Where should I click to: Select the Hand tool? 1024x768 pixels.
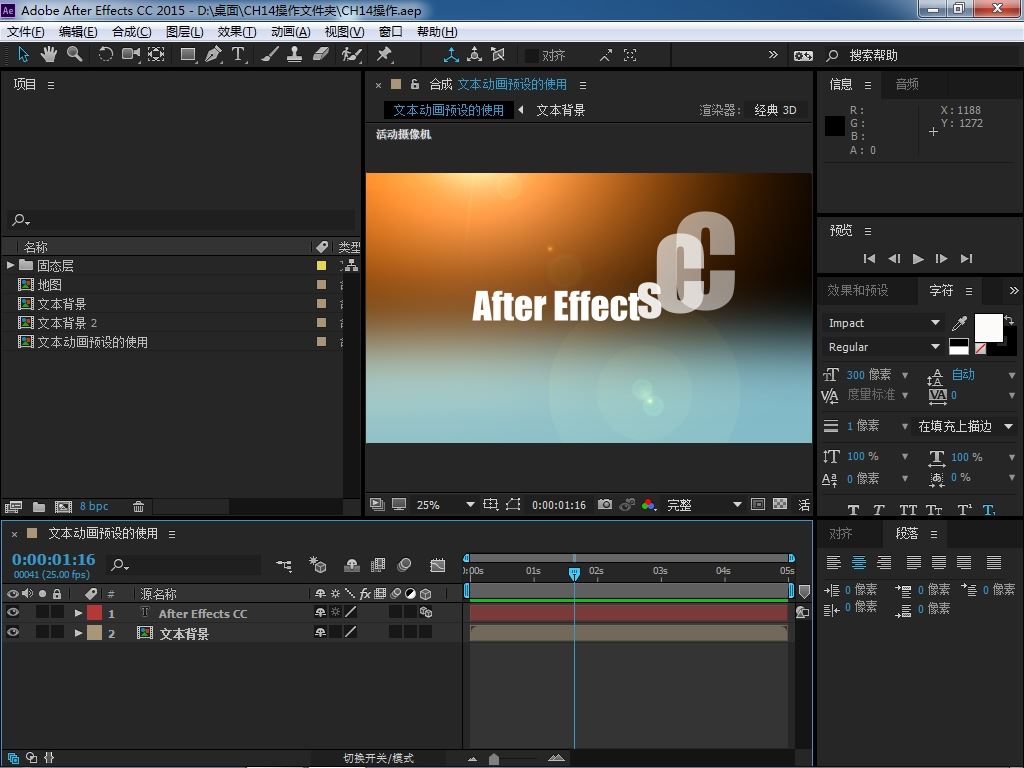48,54
